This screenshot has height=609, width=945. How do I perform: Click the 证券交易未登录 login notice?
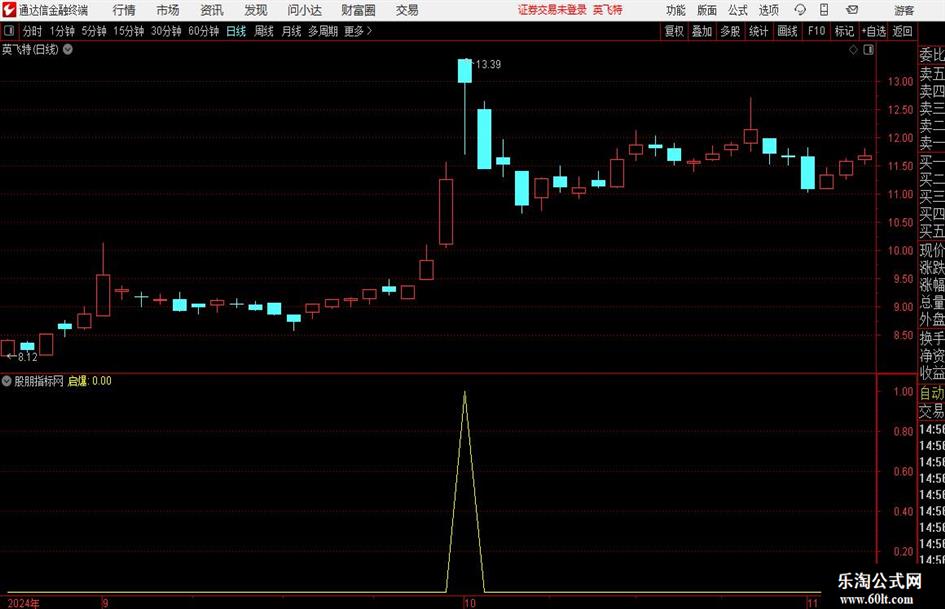(x=552, y=10)
